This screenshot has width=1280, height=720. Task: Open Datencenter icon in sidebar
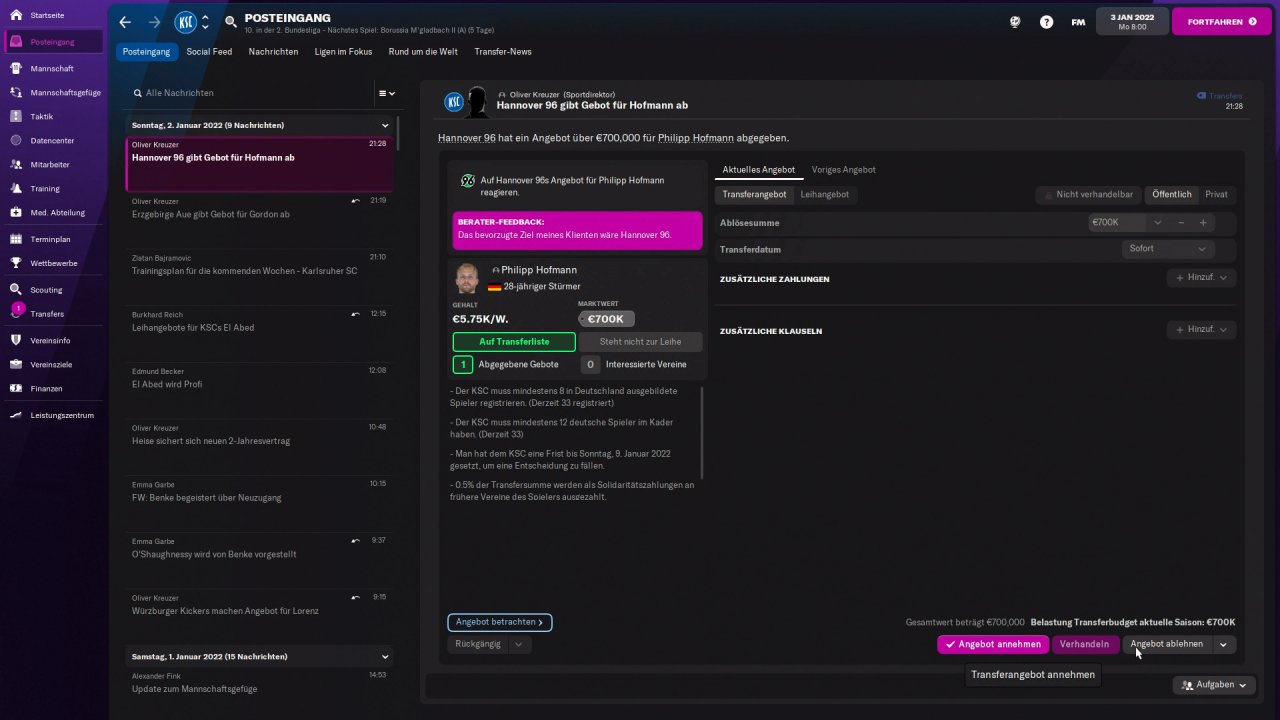click(x=16, y=140)
